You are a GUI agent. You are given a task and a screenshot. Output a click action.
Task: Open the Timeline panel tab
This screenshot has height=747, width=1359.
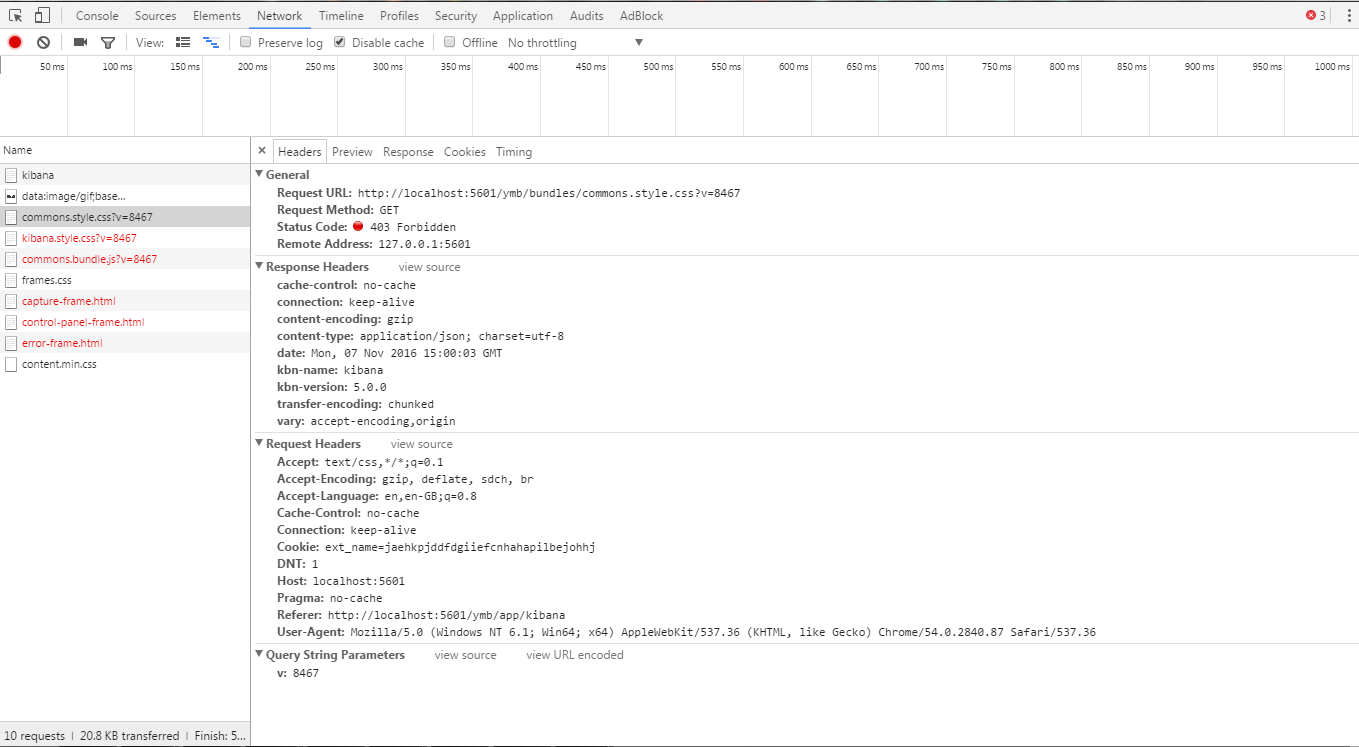pos(341,16)
